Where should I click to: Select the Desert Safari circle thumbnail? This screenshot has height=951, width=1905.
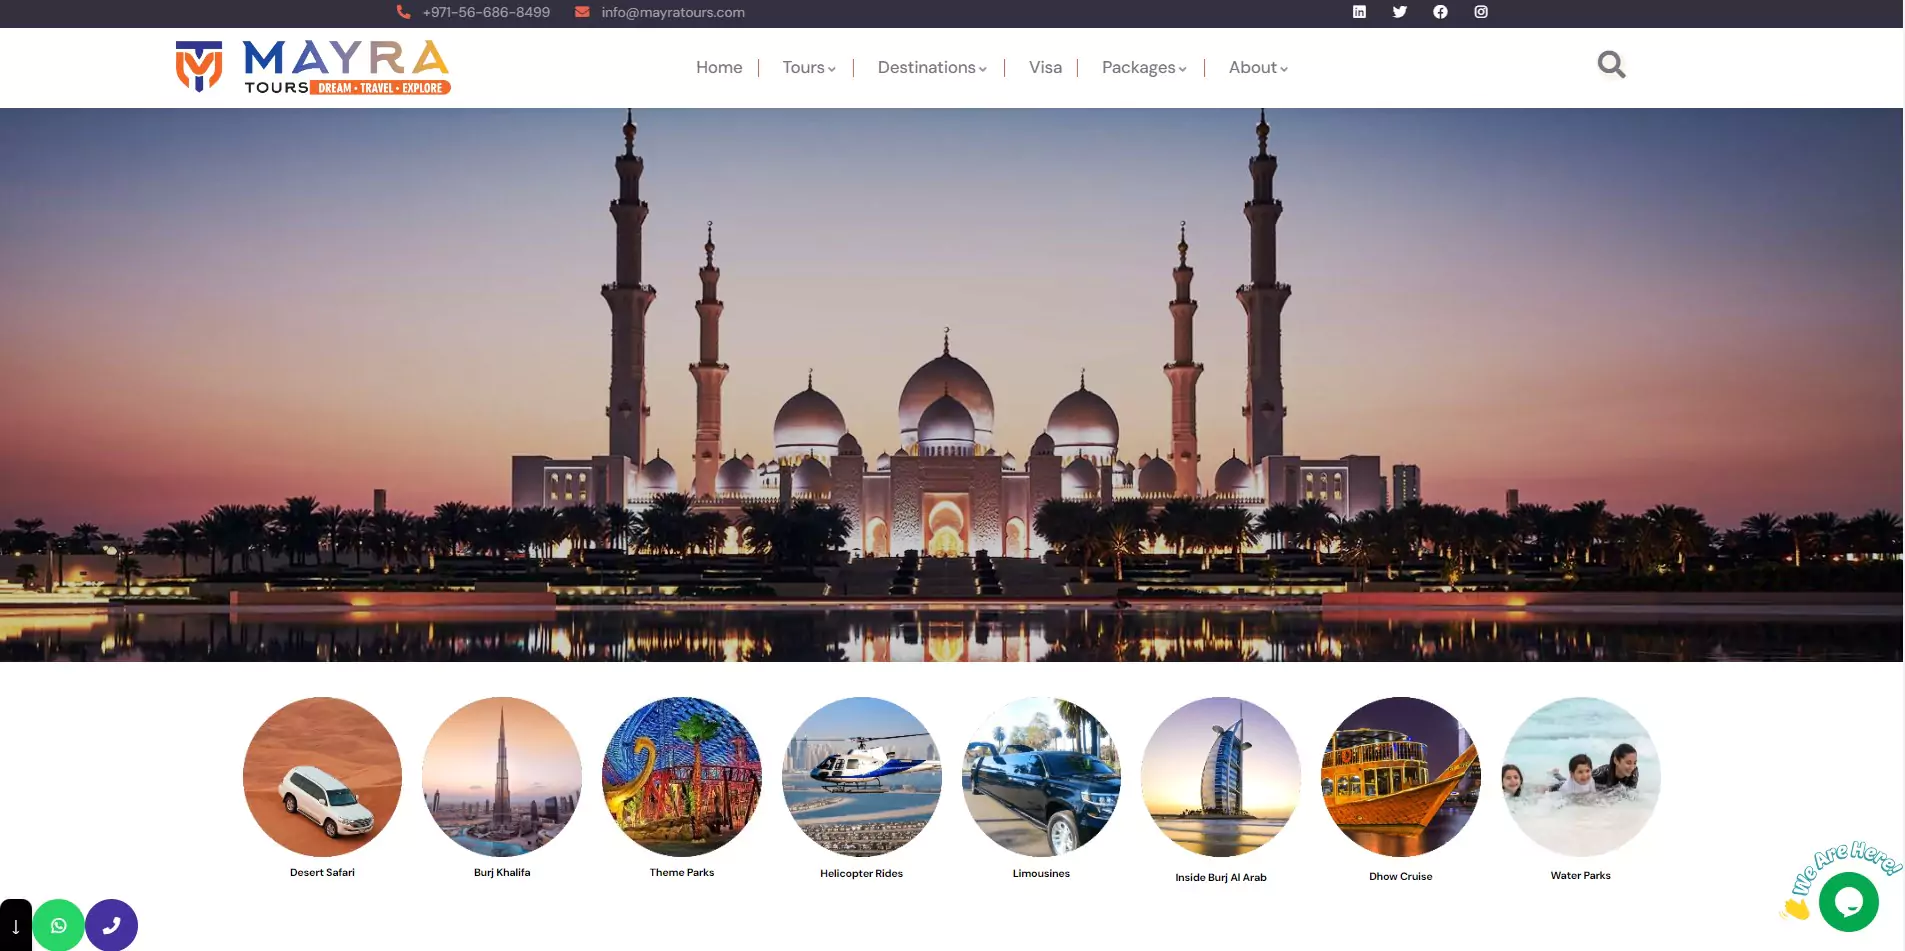tap(322, 777)
